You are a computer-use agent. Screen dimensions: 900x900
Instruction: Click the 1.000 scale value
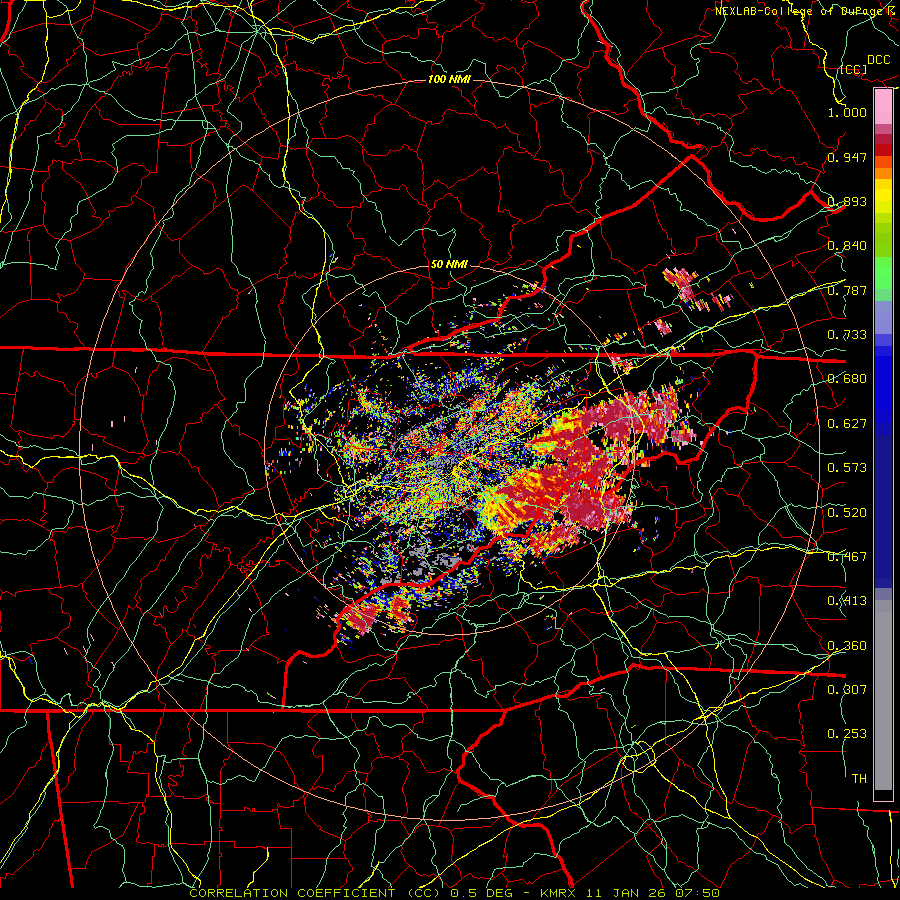click(847, 112)
